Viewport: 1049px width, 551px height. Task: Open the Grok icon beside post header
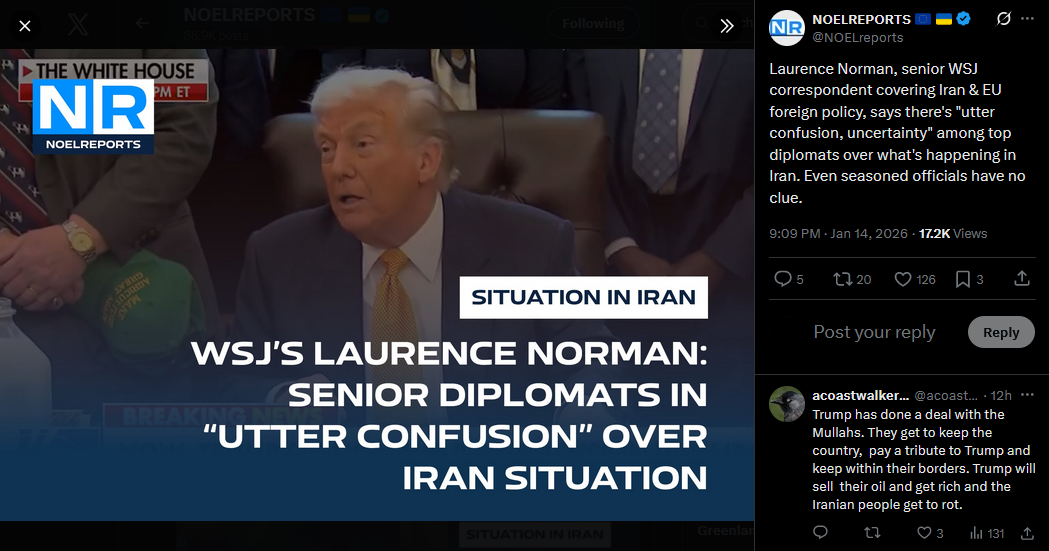click(x=1004, y=19)
